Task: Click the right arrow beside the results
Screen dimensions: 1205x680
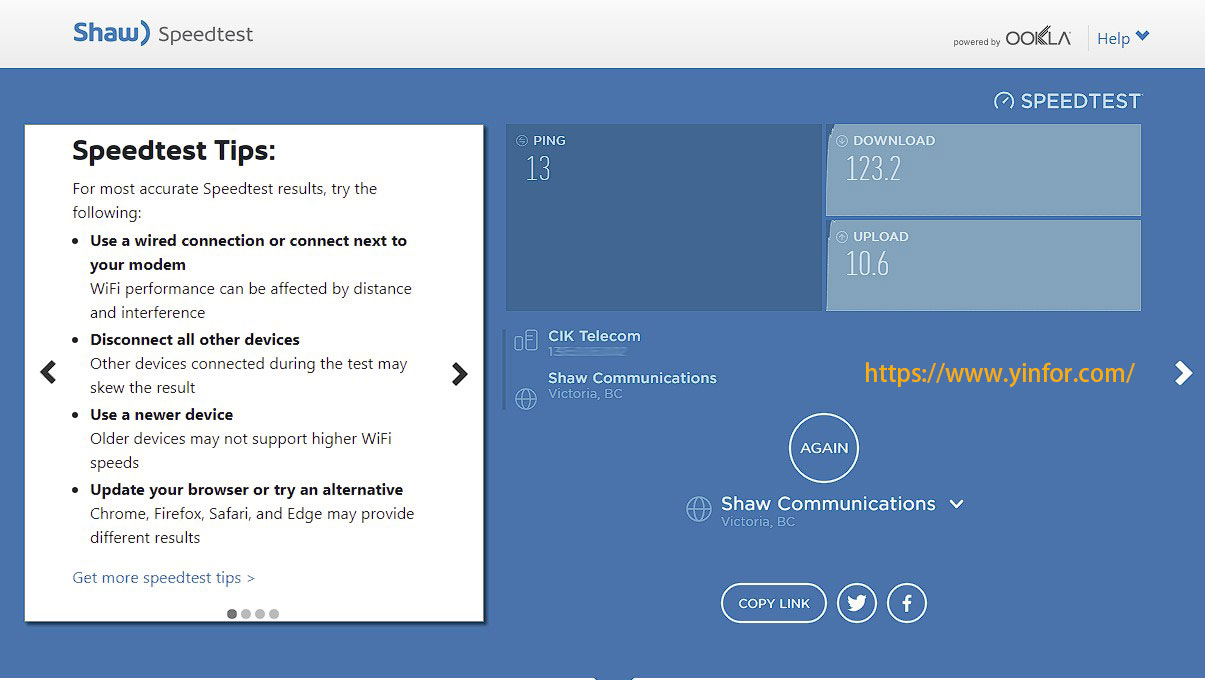Action: (1182, 373)
